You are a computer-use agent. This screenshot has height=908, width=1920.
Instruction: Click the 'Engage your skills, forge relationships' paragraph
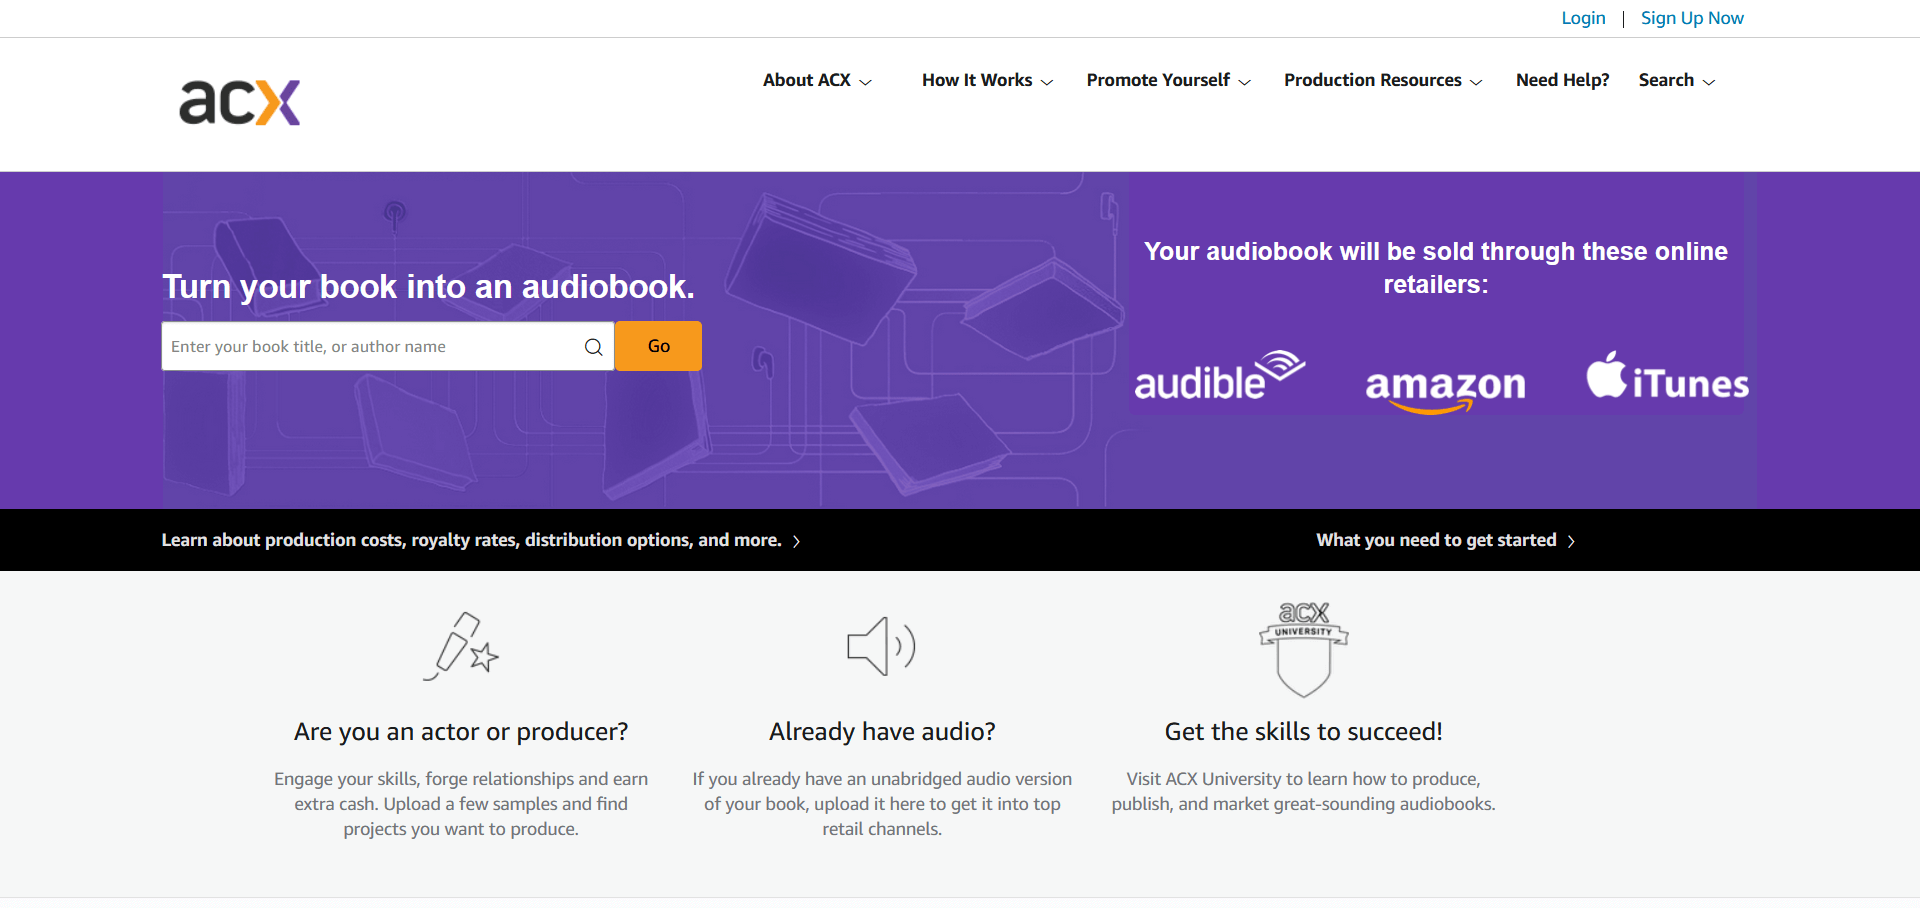tap(461, 804)
